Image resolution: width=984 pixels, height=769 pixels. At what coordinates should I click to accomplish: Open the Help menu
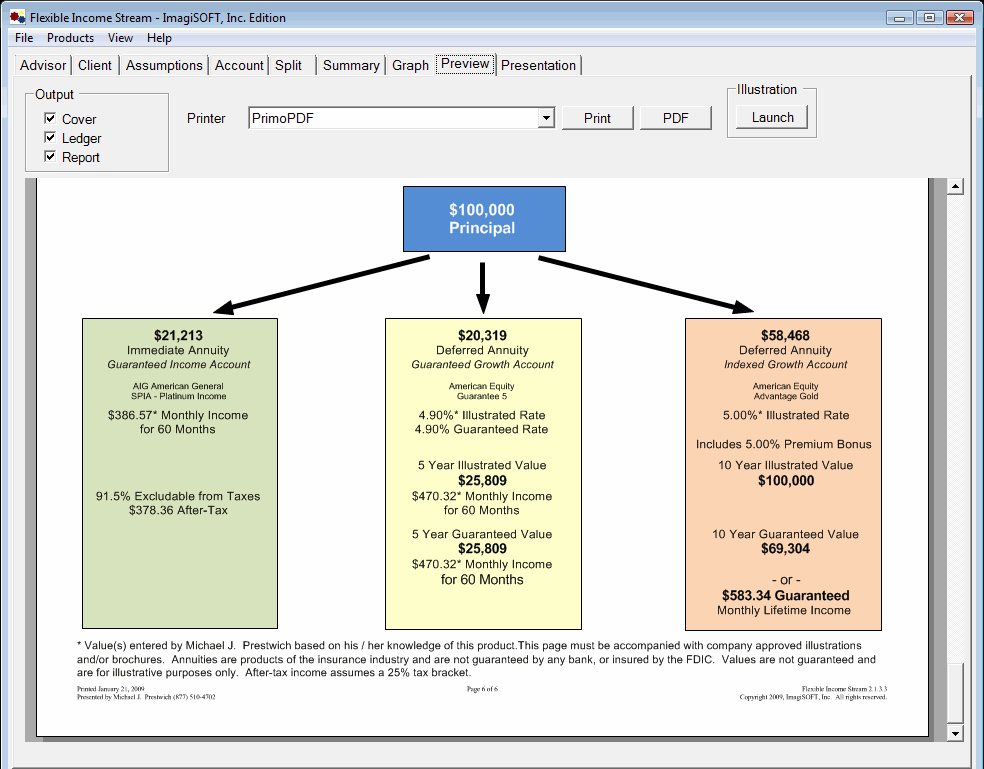(x=159, y=38)
